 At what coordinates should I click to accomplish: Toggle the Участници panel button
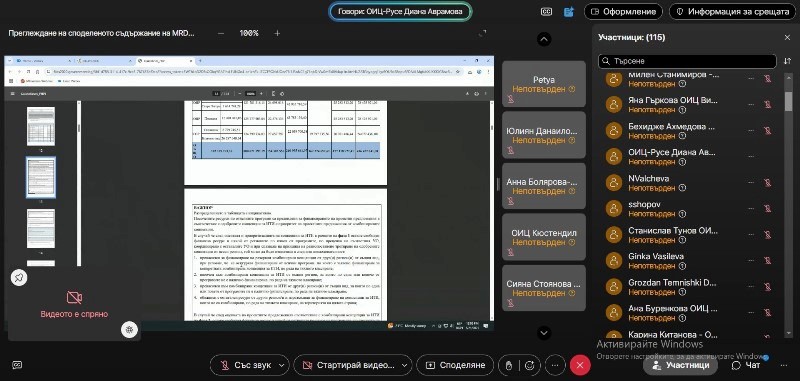click(x=681, y=365)
